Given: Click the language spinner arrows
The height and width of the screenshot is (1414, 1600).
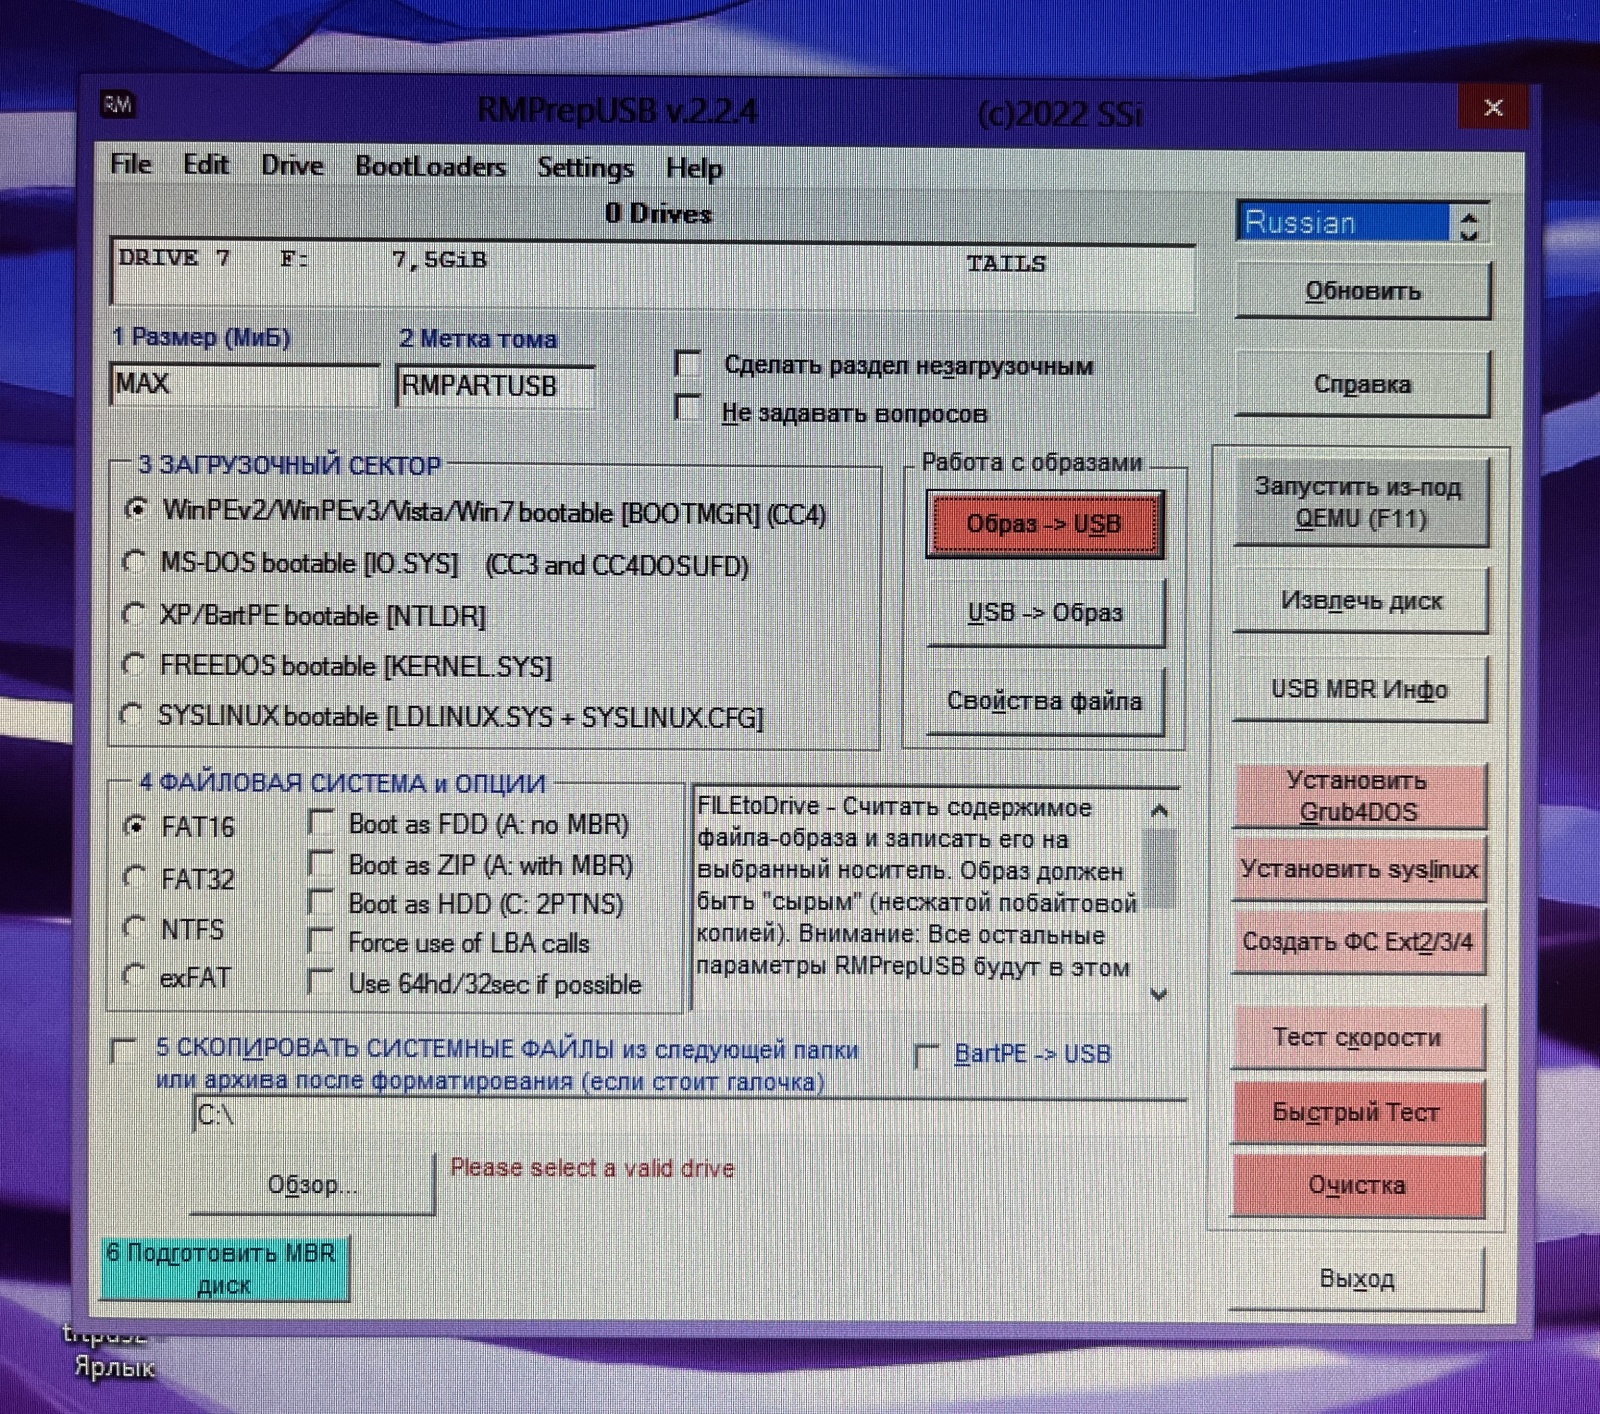Looking at the screenshot, I should click(x=1469, y=223).
